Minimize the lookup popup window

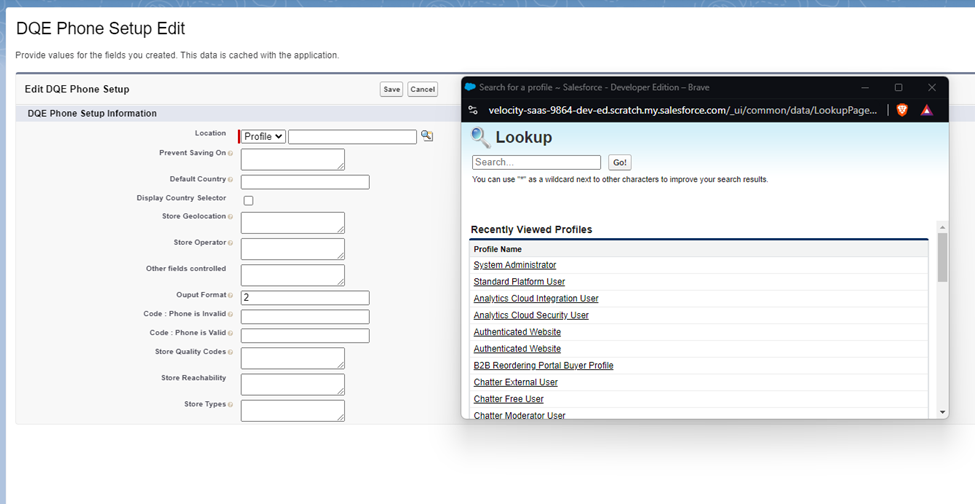click(x=865, y=88)
